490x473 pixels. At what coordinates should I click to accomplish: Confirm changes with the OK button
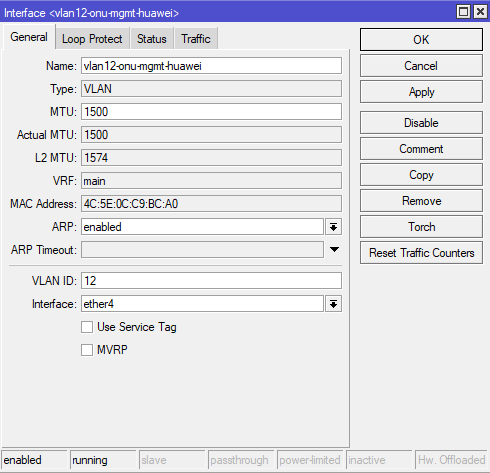421,40
